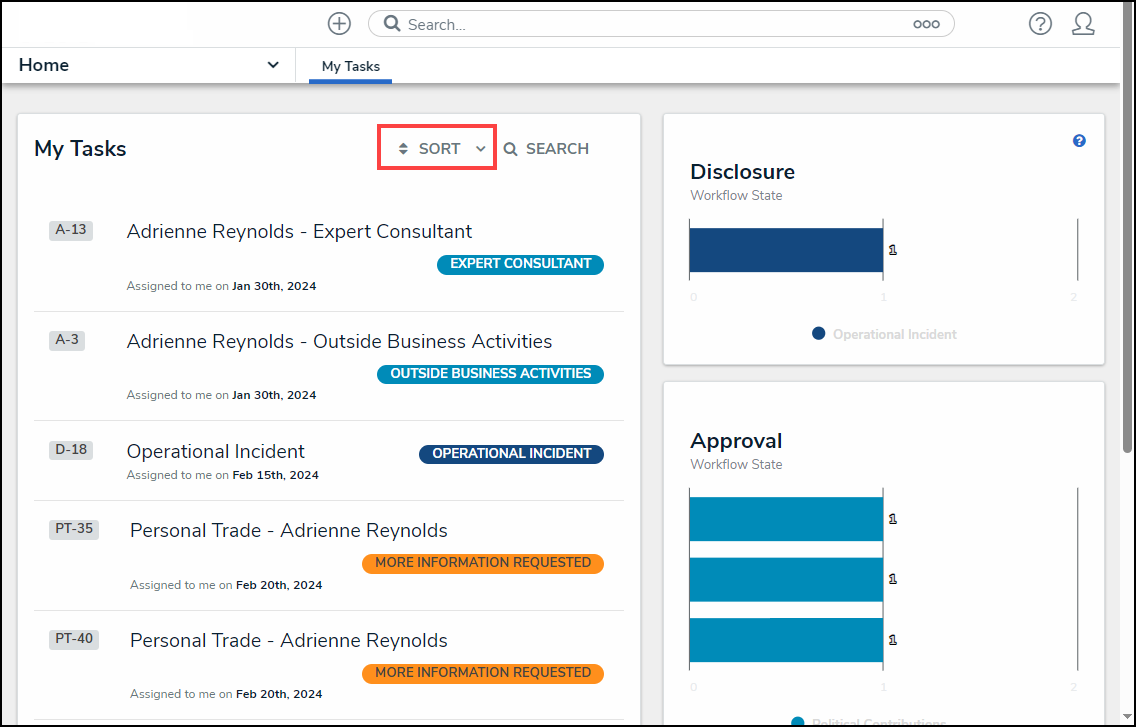The height and width of the screenshot is (727, 1136).
Task: Expand the Home navigation dropdown
Action: coord(272,65)
